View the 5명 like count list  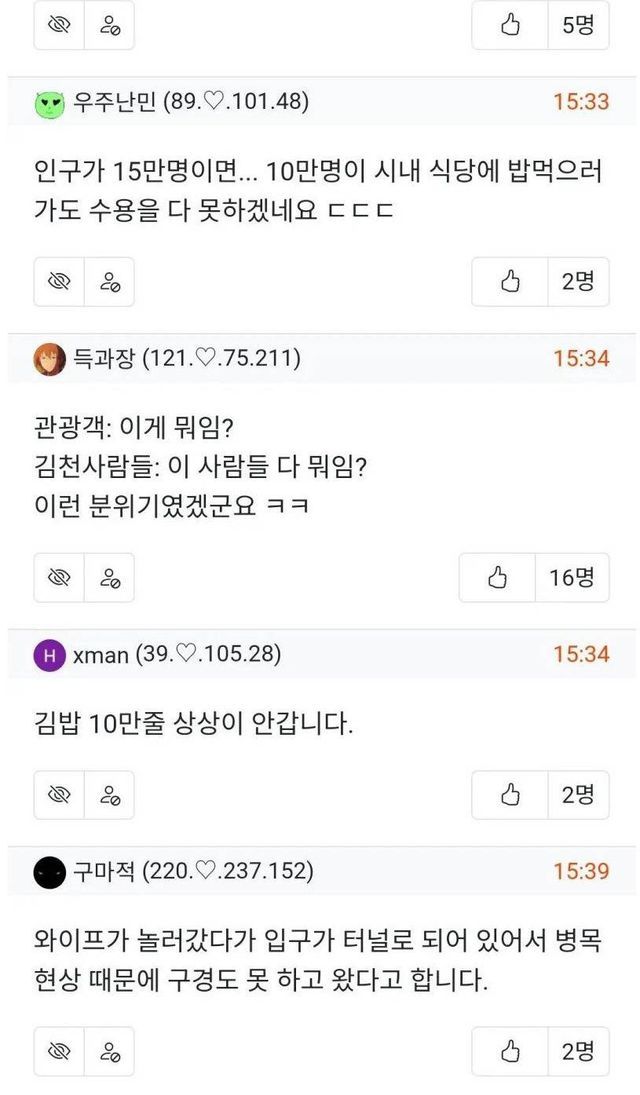[578, 26]
